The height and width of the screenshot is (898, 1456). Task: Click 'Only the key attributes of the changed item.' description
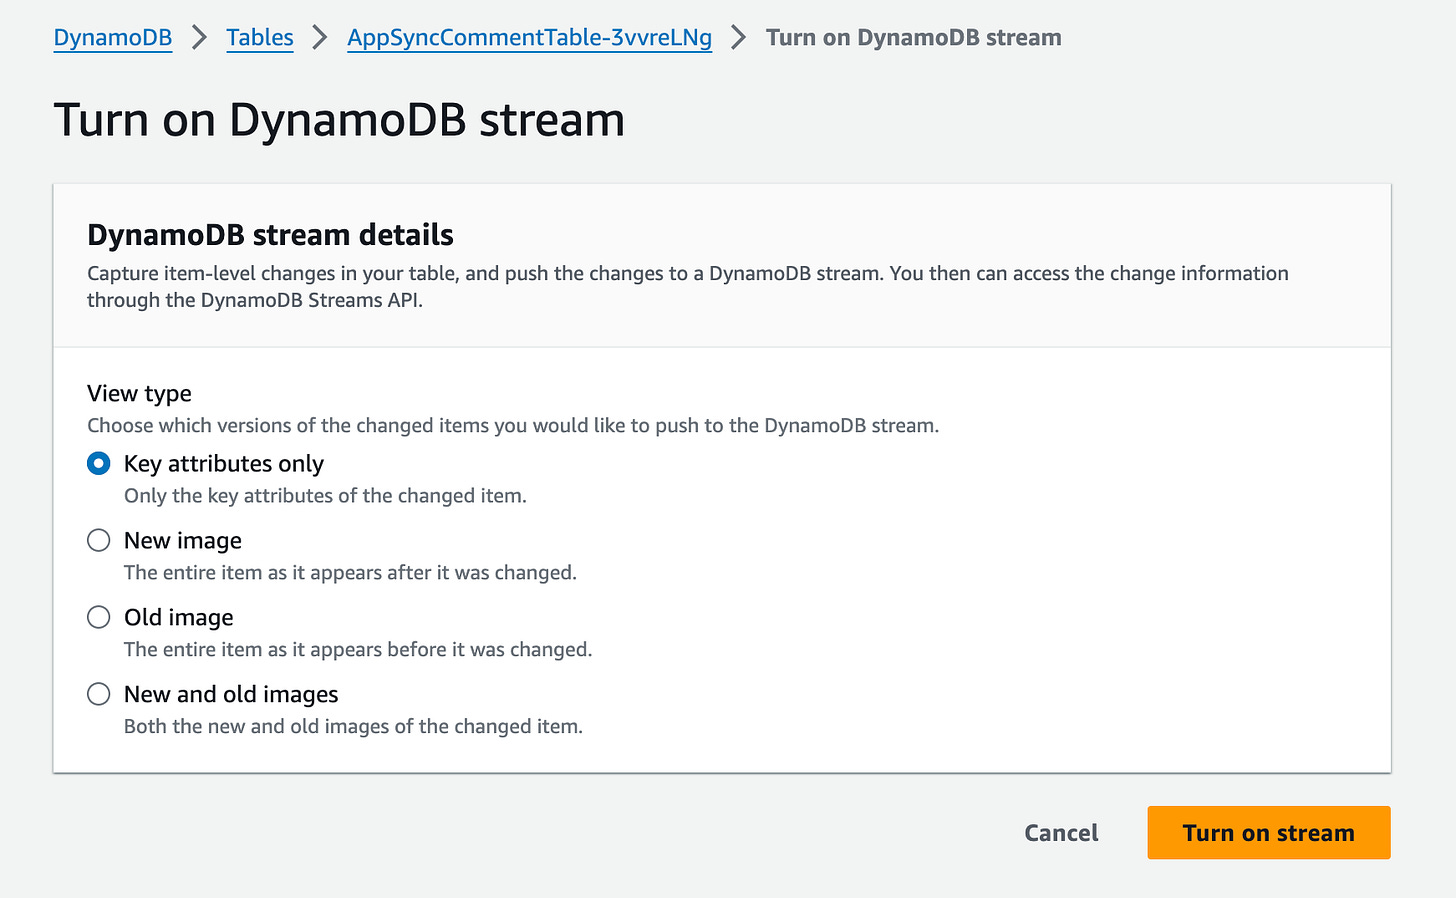coord(325,496)
